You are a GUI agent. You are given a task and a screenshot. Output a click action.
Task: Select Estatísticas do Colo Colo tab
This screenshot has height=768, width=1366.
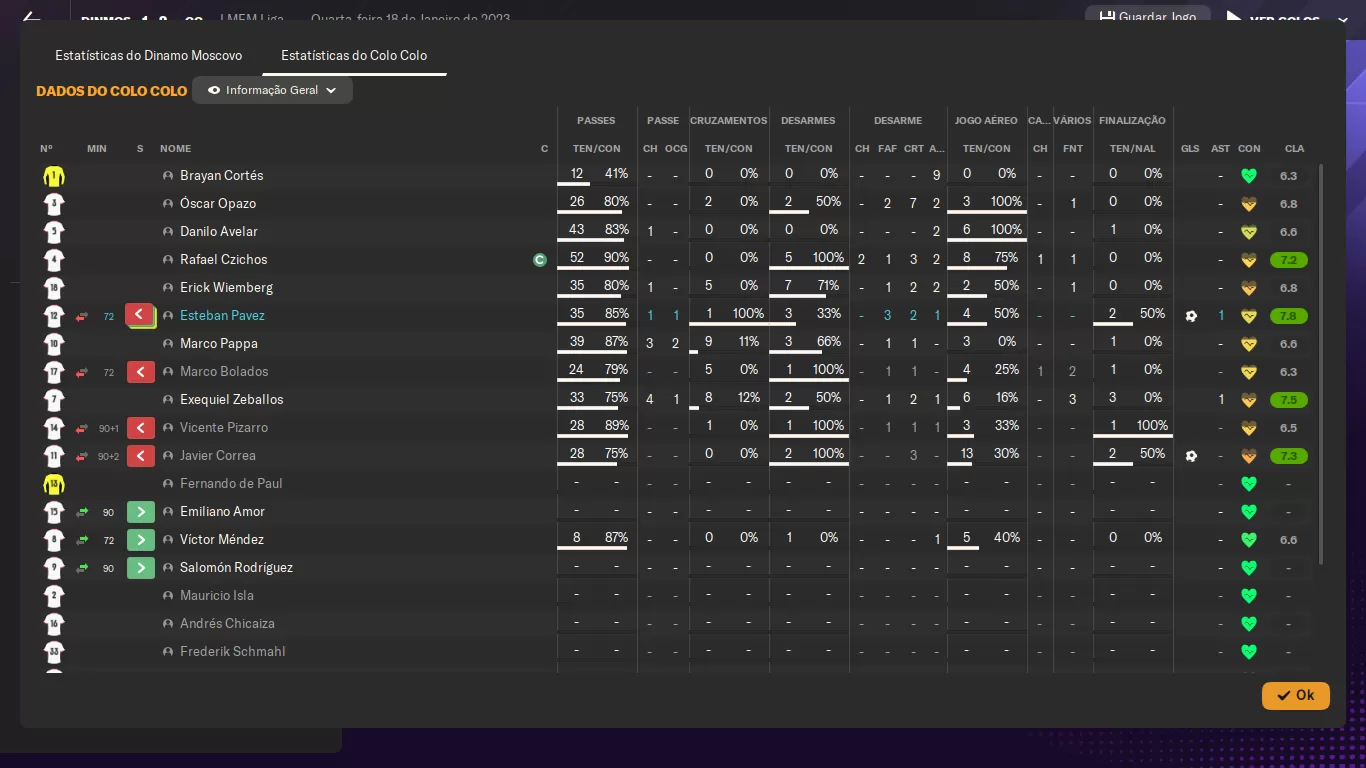354,56
